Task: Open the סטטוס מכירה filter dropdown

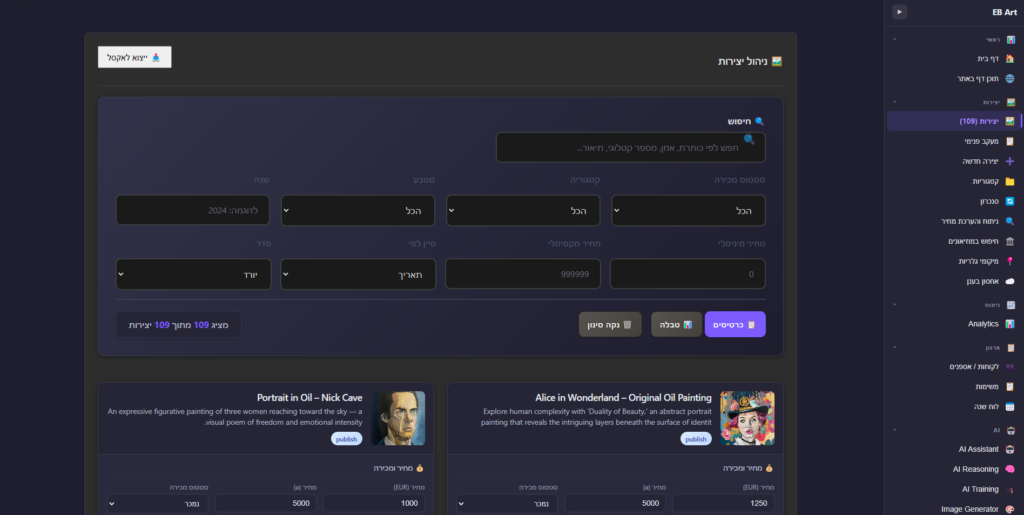Action: [x=688, y=211]
